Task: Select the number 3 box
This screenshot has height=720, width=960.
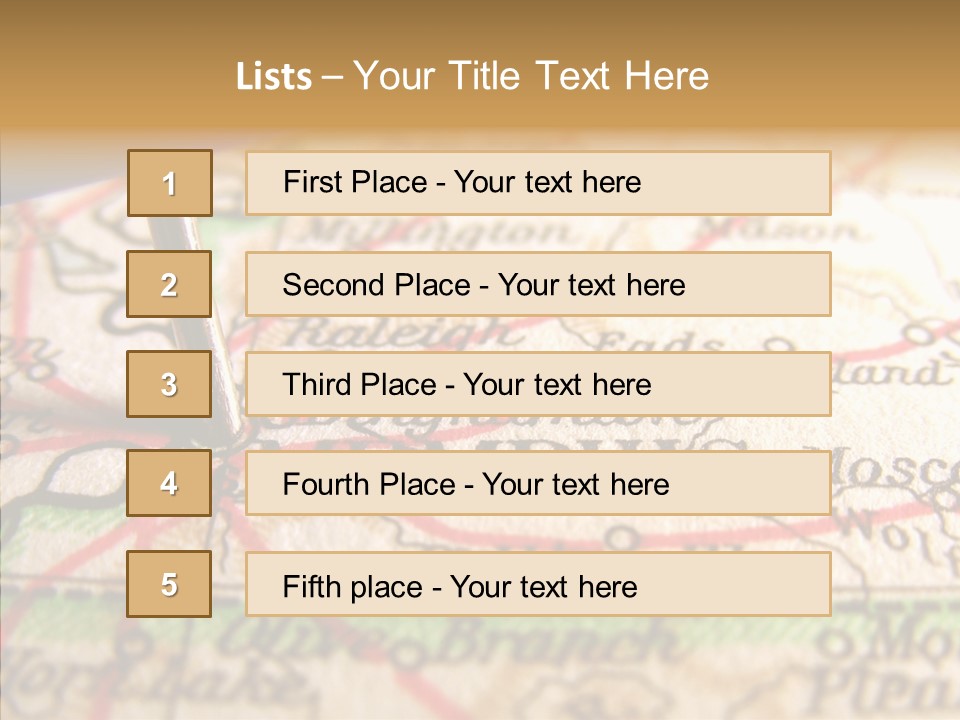Action: coord(169,384)
